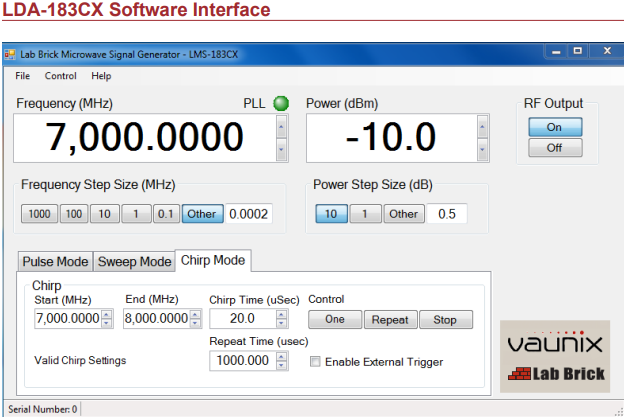Increment chirp End frequency spinner
Image resolution: width=624 pixels, height=417 pixels.
click(x=195, y=314)
